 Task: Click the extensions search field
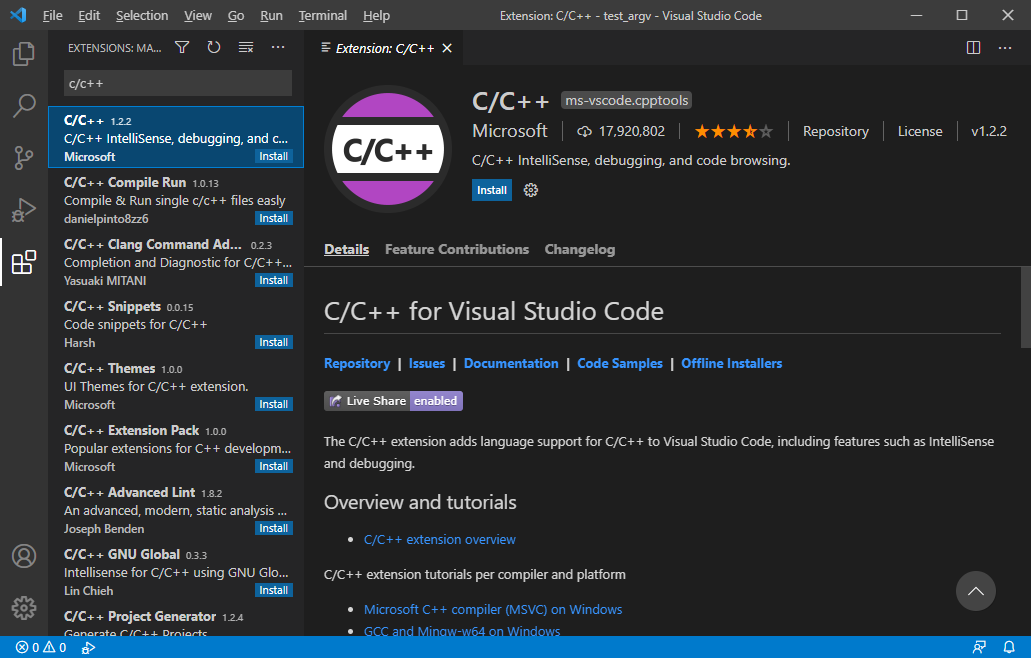point(178,83)
